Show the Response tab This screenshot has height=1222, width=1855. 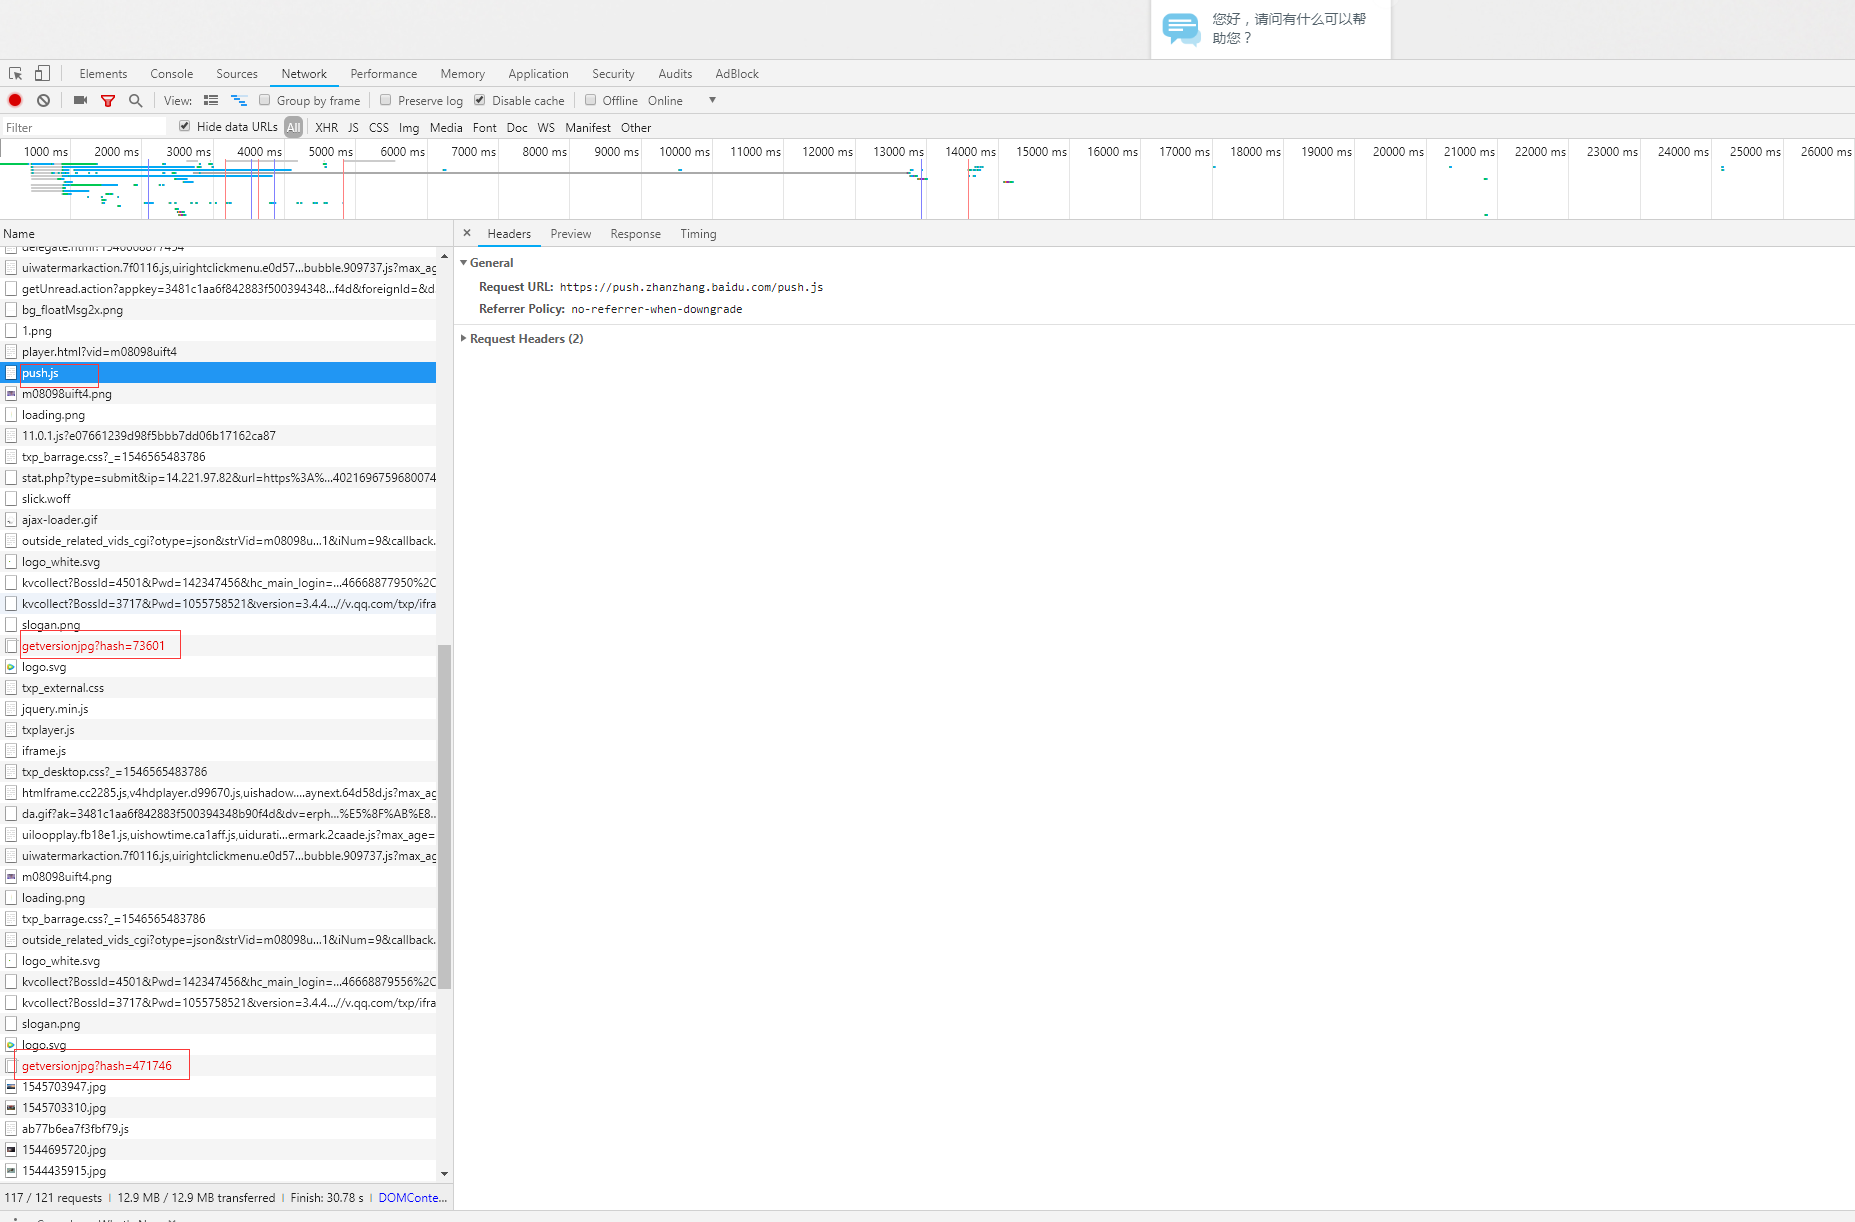pos(636,234)
